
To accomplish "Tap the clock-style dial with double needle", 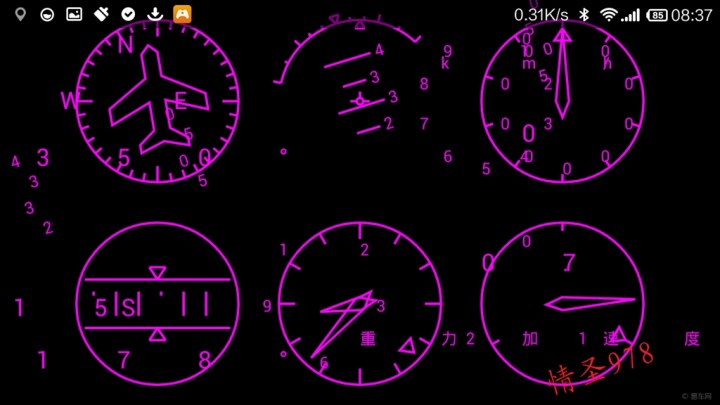I will click(359, 303).
